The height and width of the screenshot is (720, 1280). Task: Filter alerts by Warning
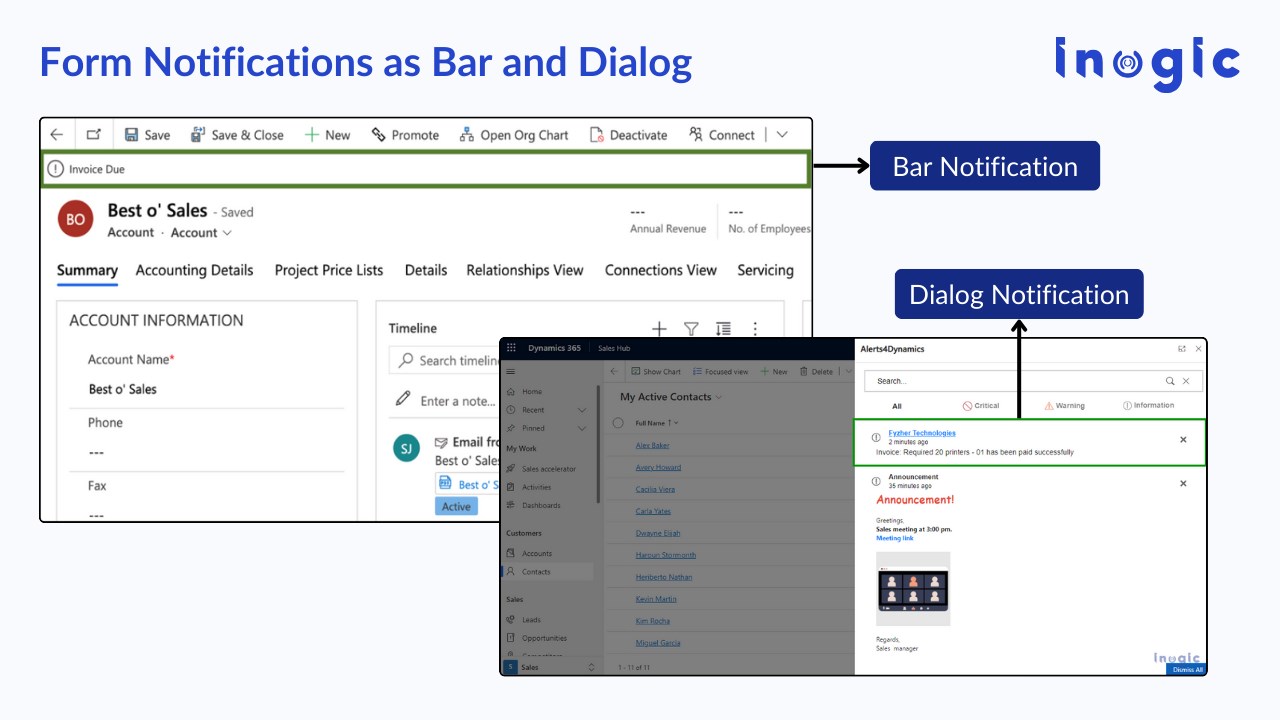1064,406
